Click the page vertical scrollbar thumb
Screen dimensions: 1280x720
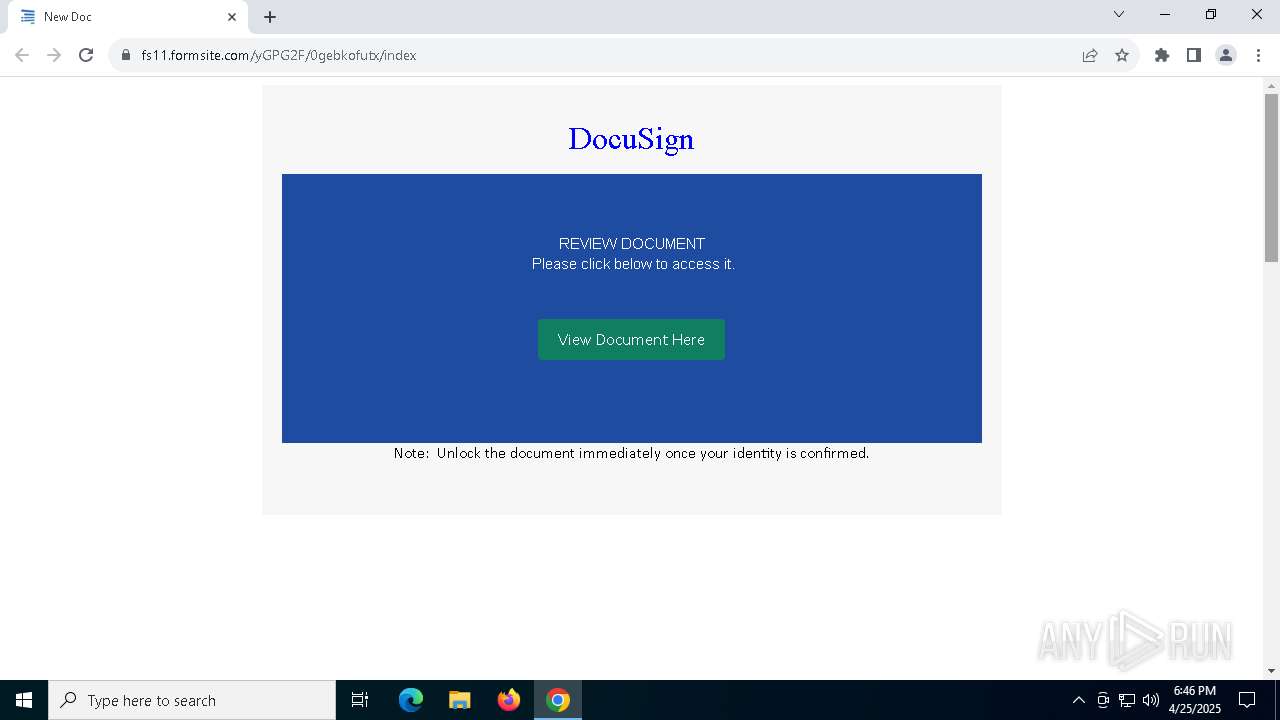point(1271,177)
